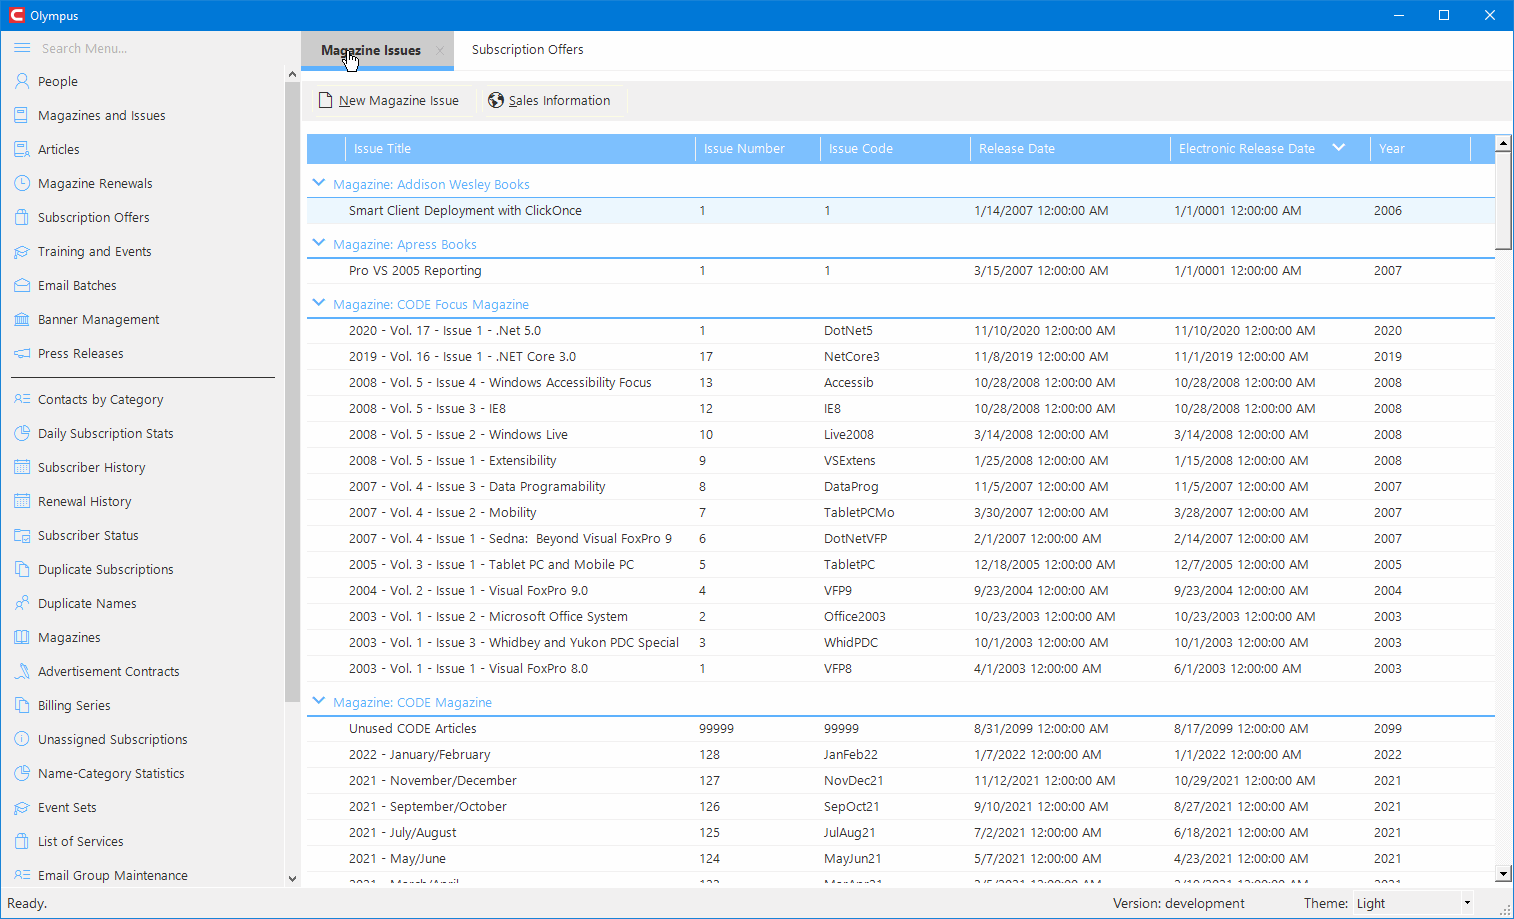Click the Banner Management icon
The height and width of the screenshot is (919, 1514).
tap(22, 319)
